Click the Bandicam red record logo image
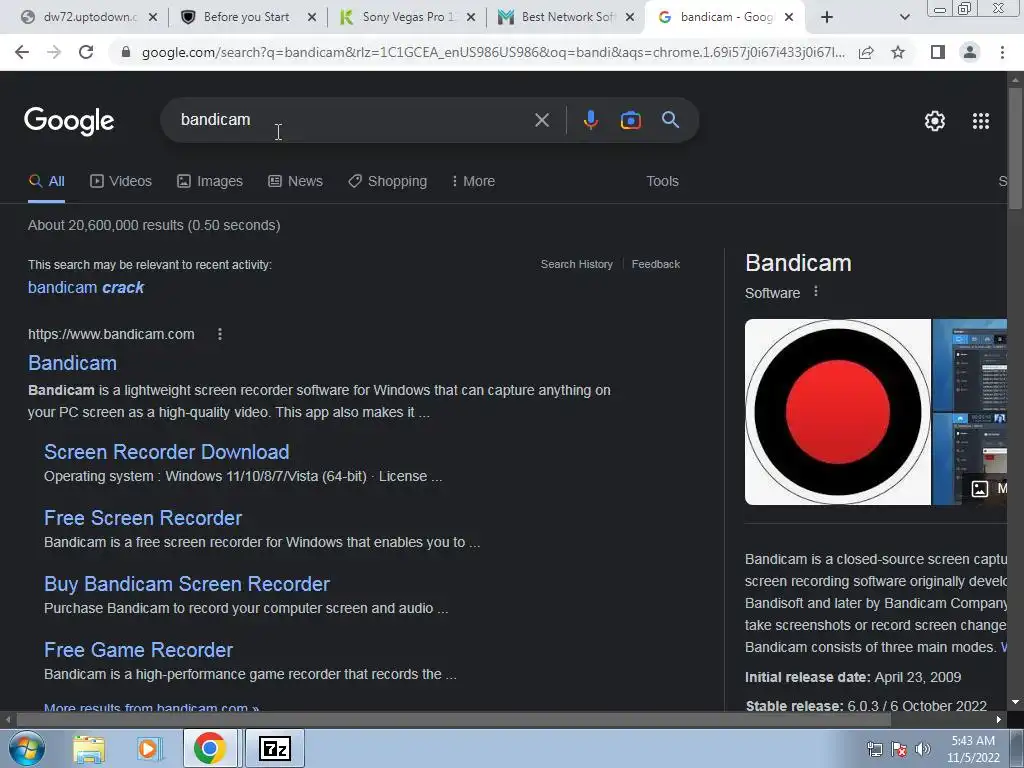The width and height of the screenshot is (1024, 768). point(838,412)
